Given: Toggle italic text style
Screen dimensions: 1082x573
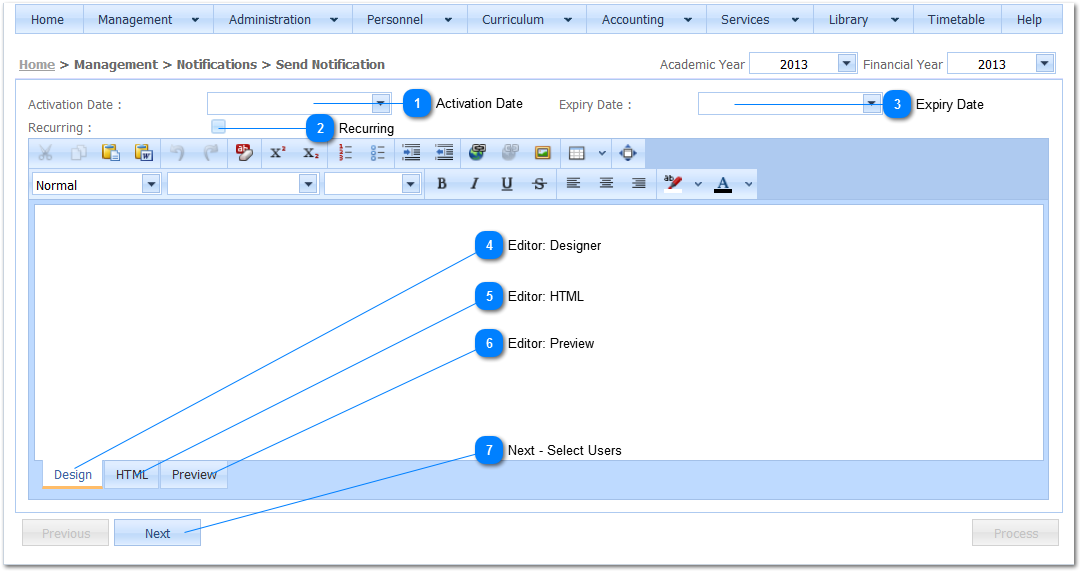Looking at the screenshot, I should pyautogui.click(x=474, y=184).
